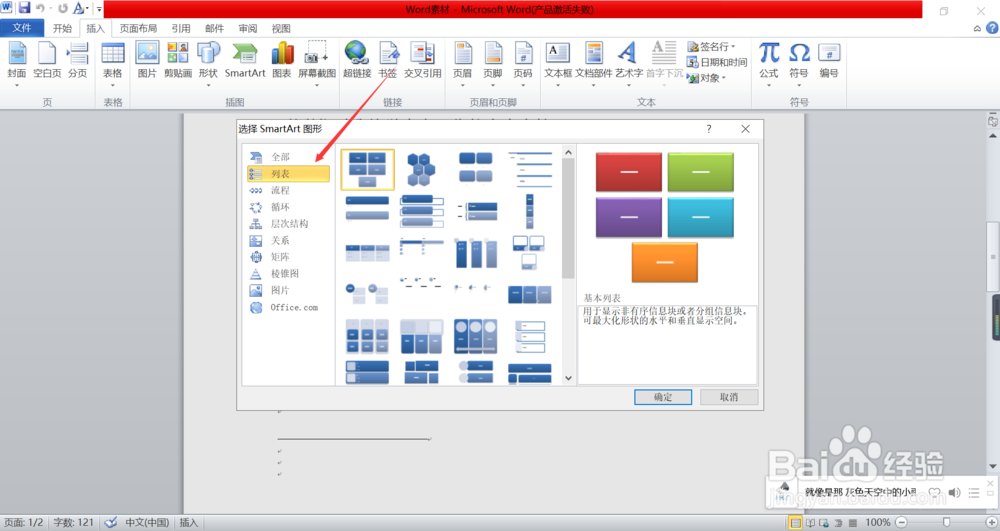This screenshot has height=531, width=1000.
Task: Select the Relationship (关系) category
Action: click(288, 240)
